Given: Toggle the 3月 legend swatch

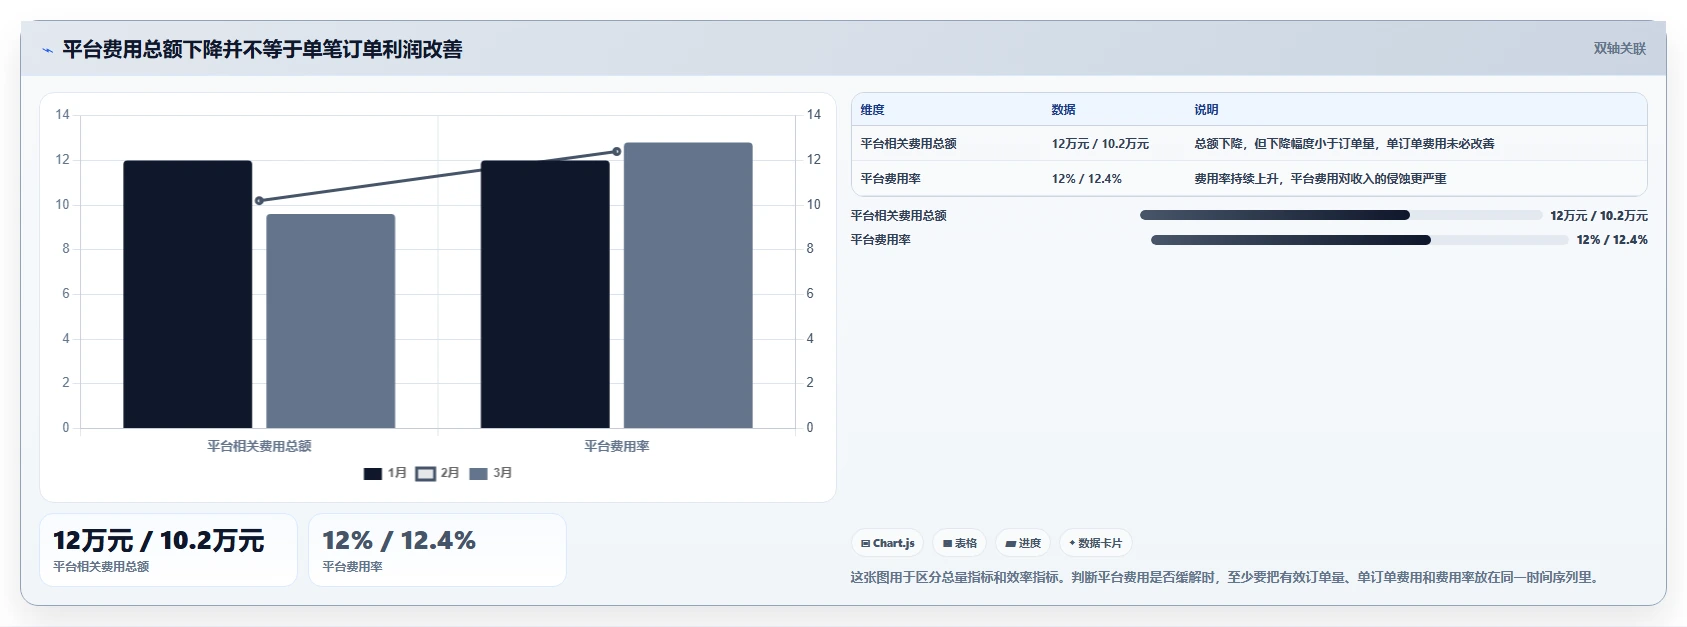Looking at the screenshot, I should (x=478, y=474).
